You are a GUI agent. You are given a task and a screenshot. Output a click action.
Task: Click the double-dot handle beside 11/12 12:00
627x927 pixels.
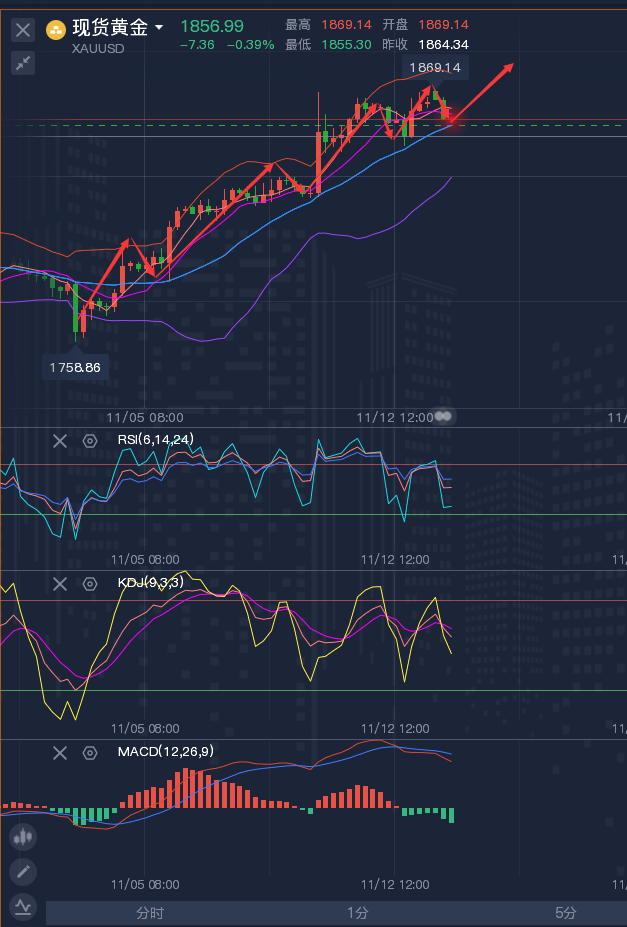tap(443, 417)
